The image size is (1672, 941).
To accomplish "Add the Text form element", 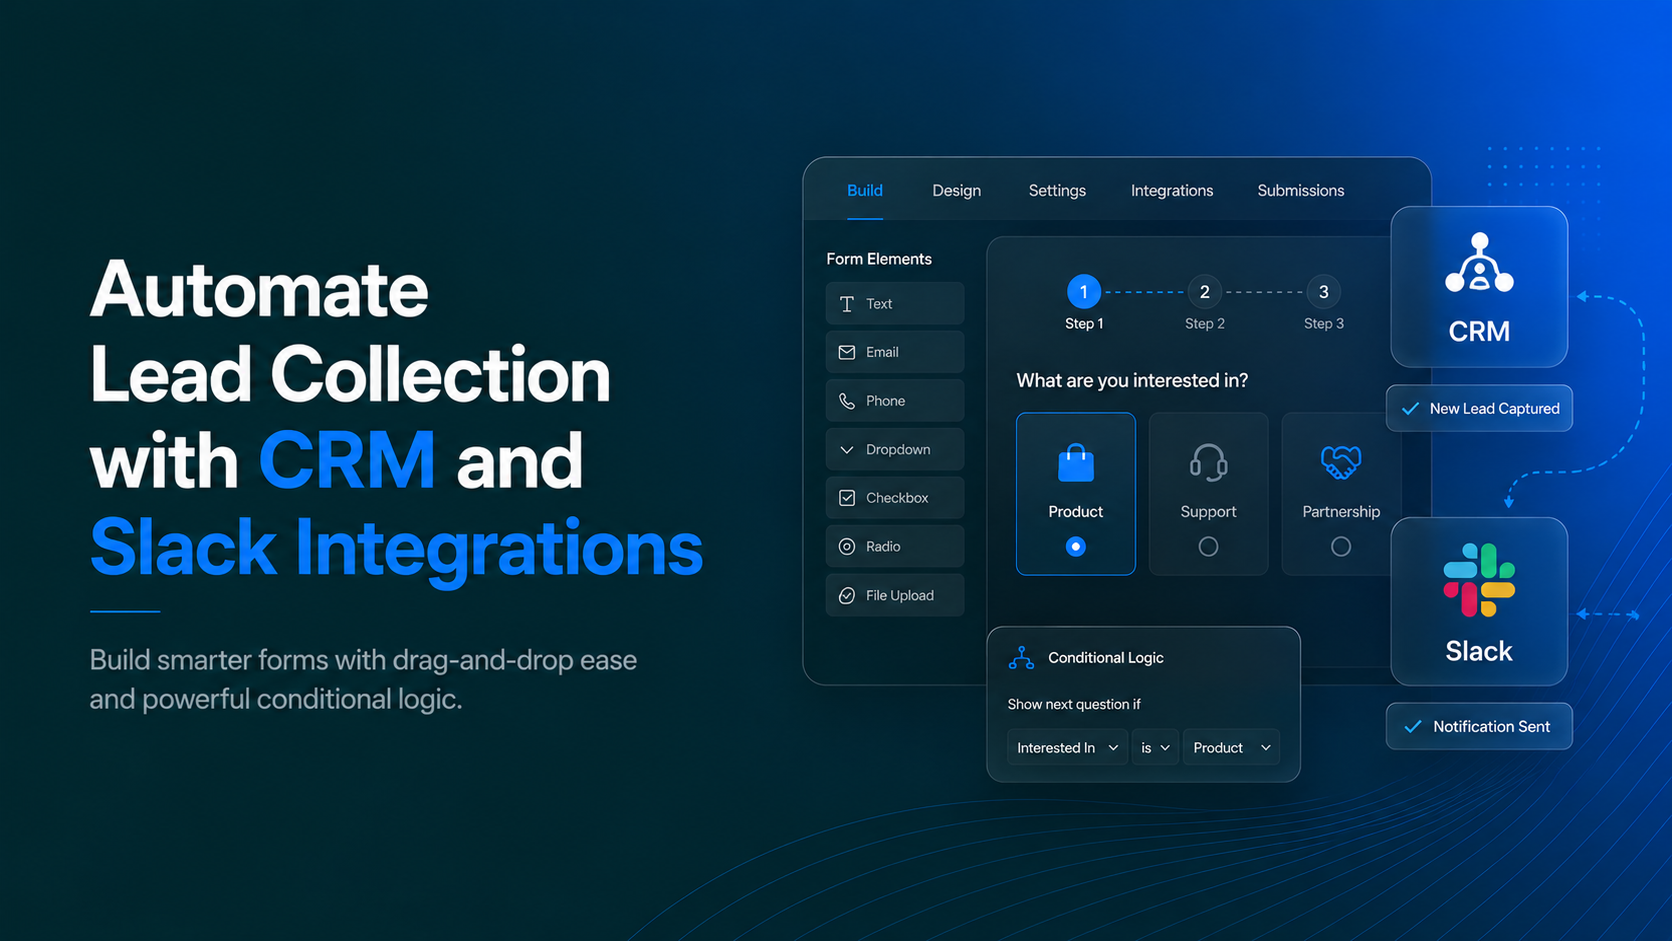I will click(895, 304).
